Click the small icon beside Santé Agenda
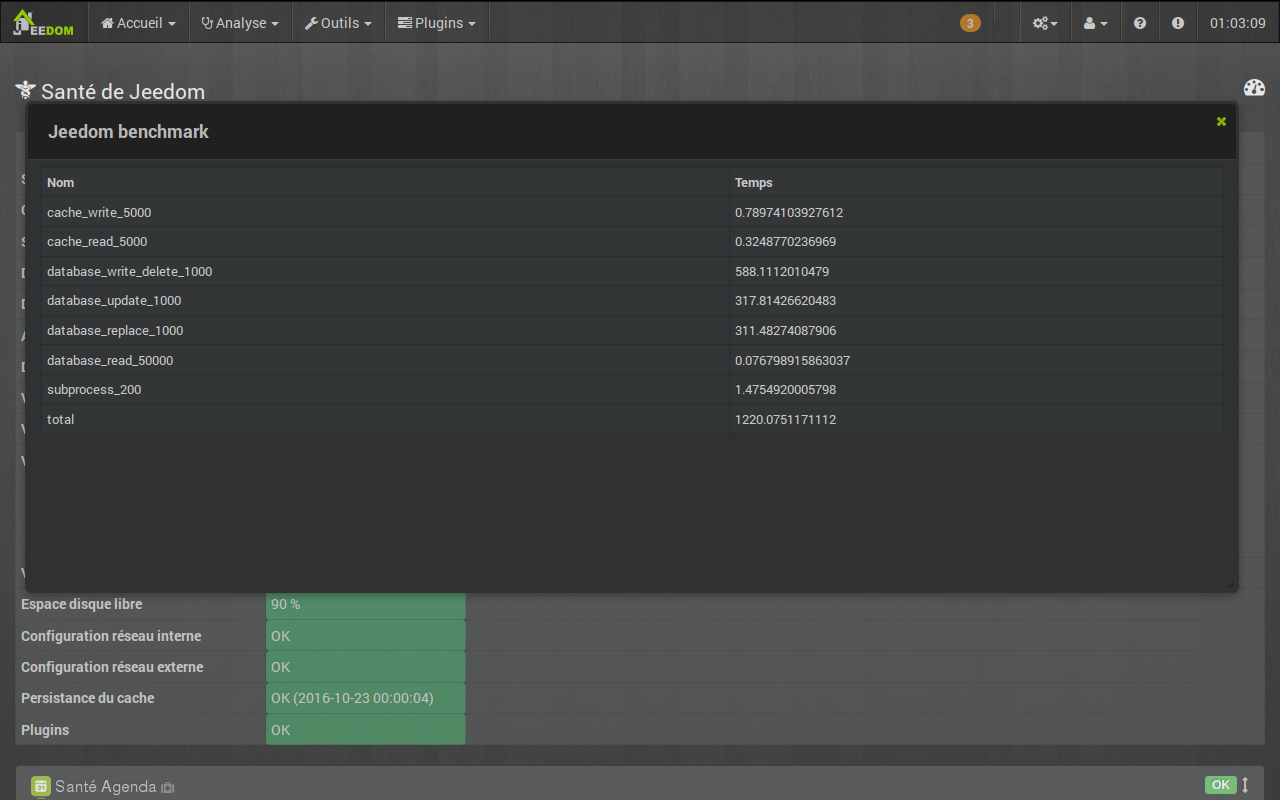Screen dimensions: 1280x800 pos(168,788)
